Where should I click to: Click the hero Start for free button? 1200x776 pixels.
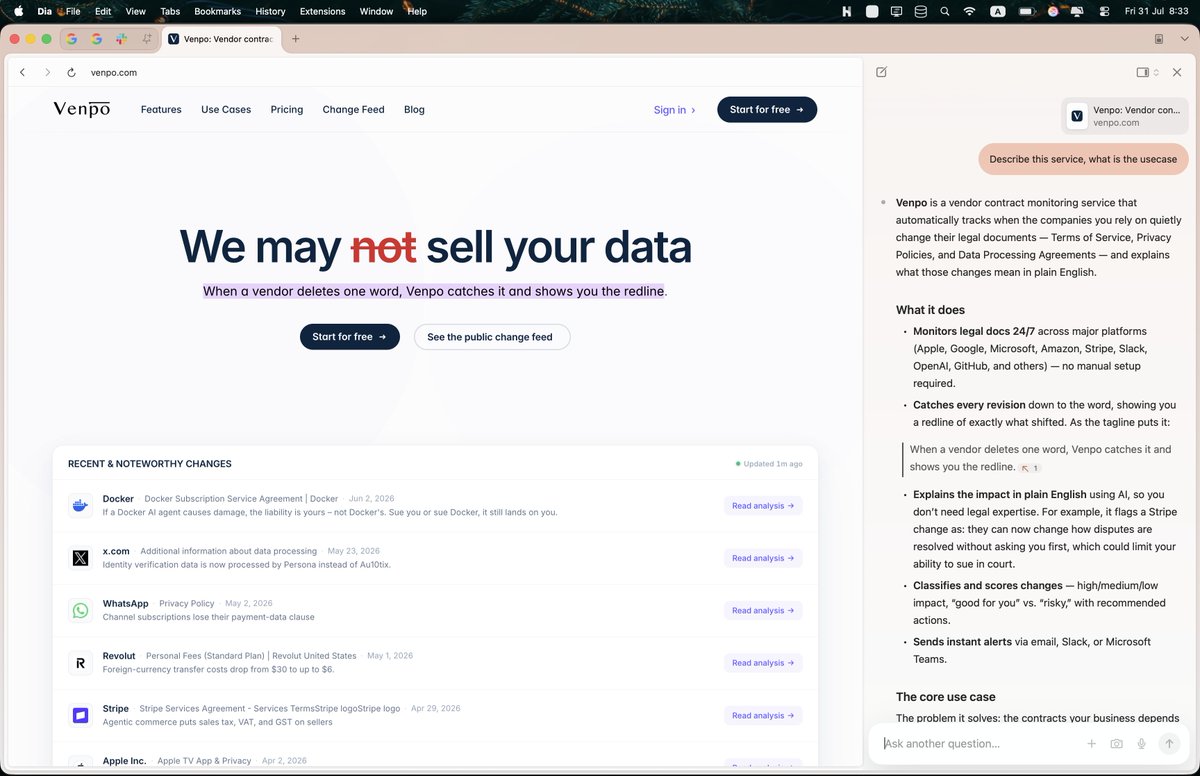coord(350,337)
